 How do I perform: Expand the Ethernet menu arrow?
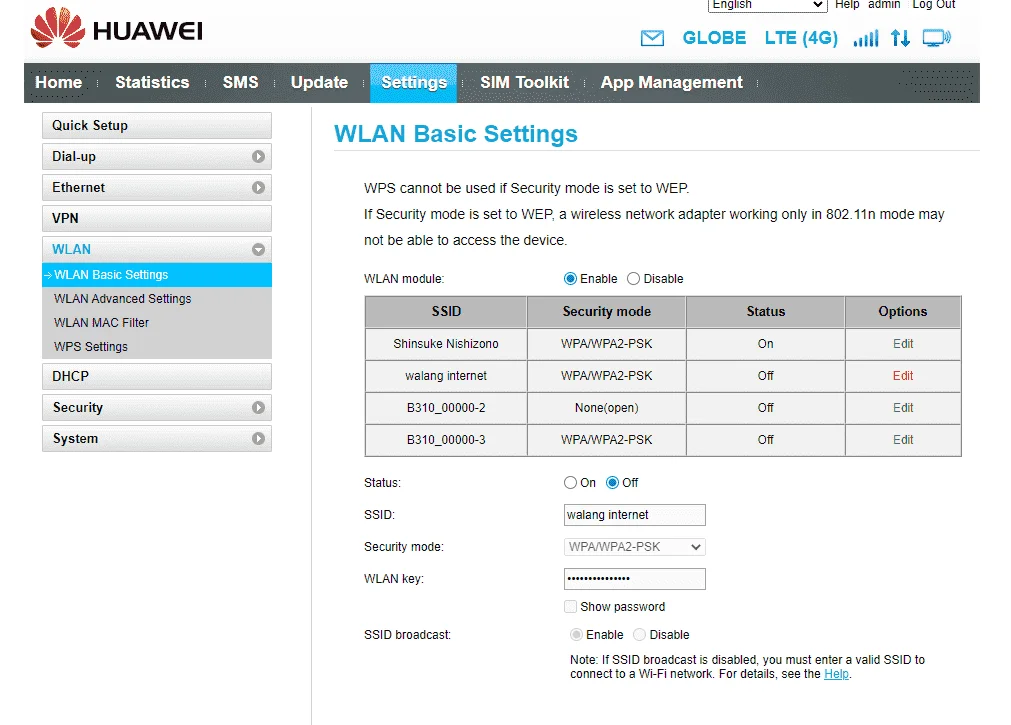(258, 188)
